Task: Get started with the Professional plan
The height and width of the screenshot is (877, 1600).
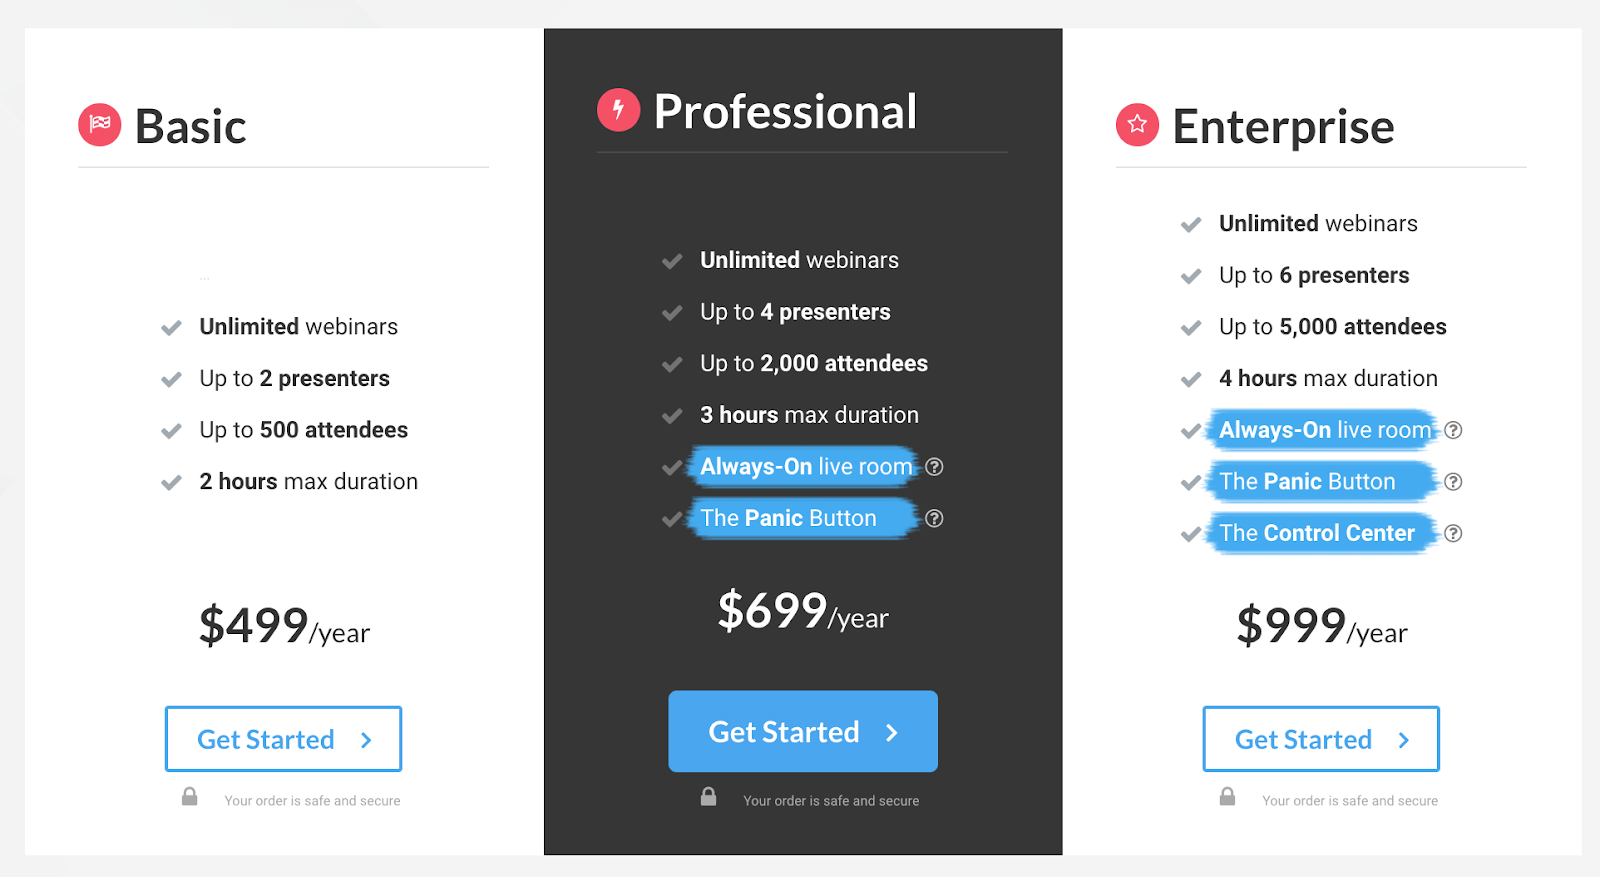Action: [803, 731]
